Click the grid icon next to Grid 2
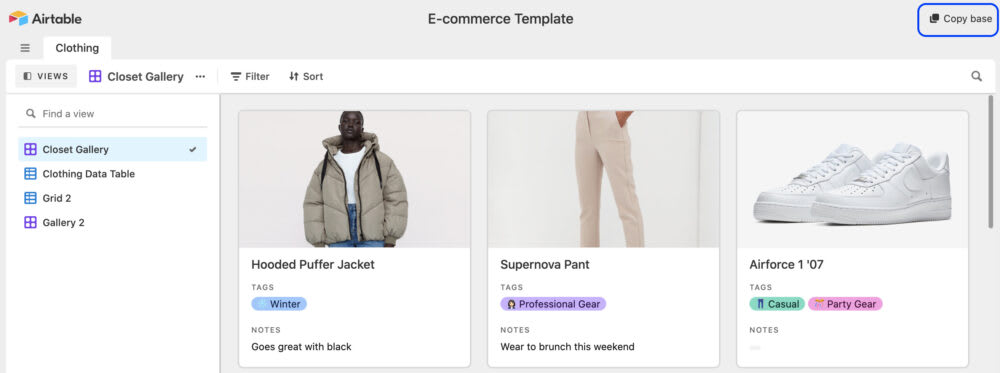 click(30, 198)
